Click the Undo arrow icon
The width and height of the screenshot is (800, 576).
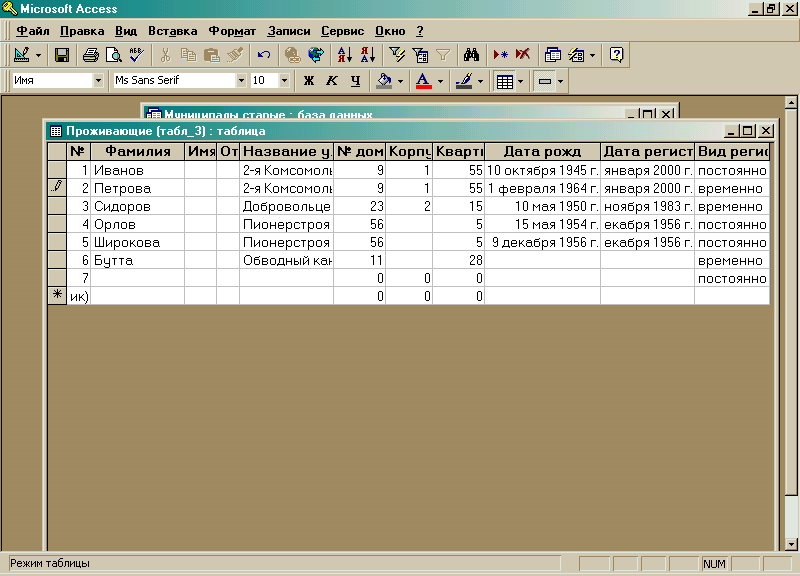point(264,55)
